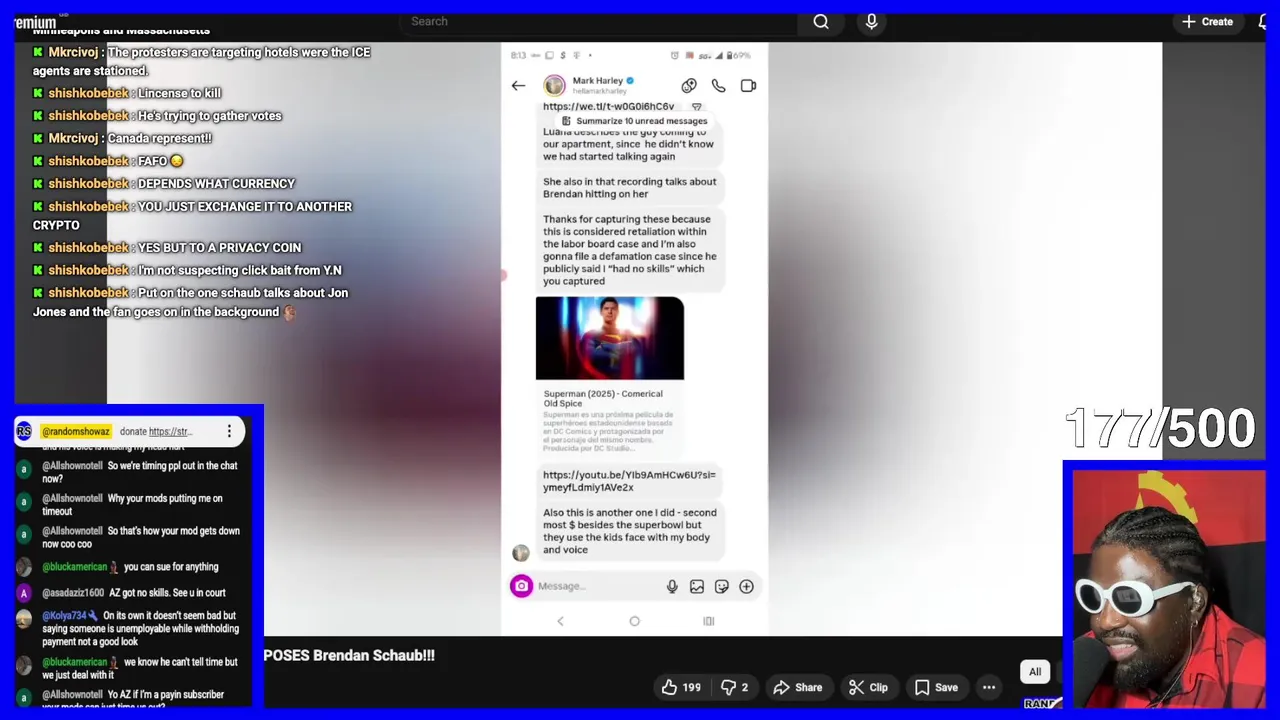Image resolution: width=1280 pixels, height=720 pixels.
Task: Click the YouTube search magnifier button
Action: coord(821,21)
